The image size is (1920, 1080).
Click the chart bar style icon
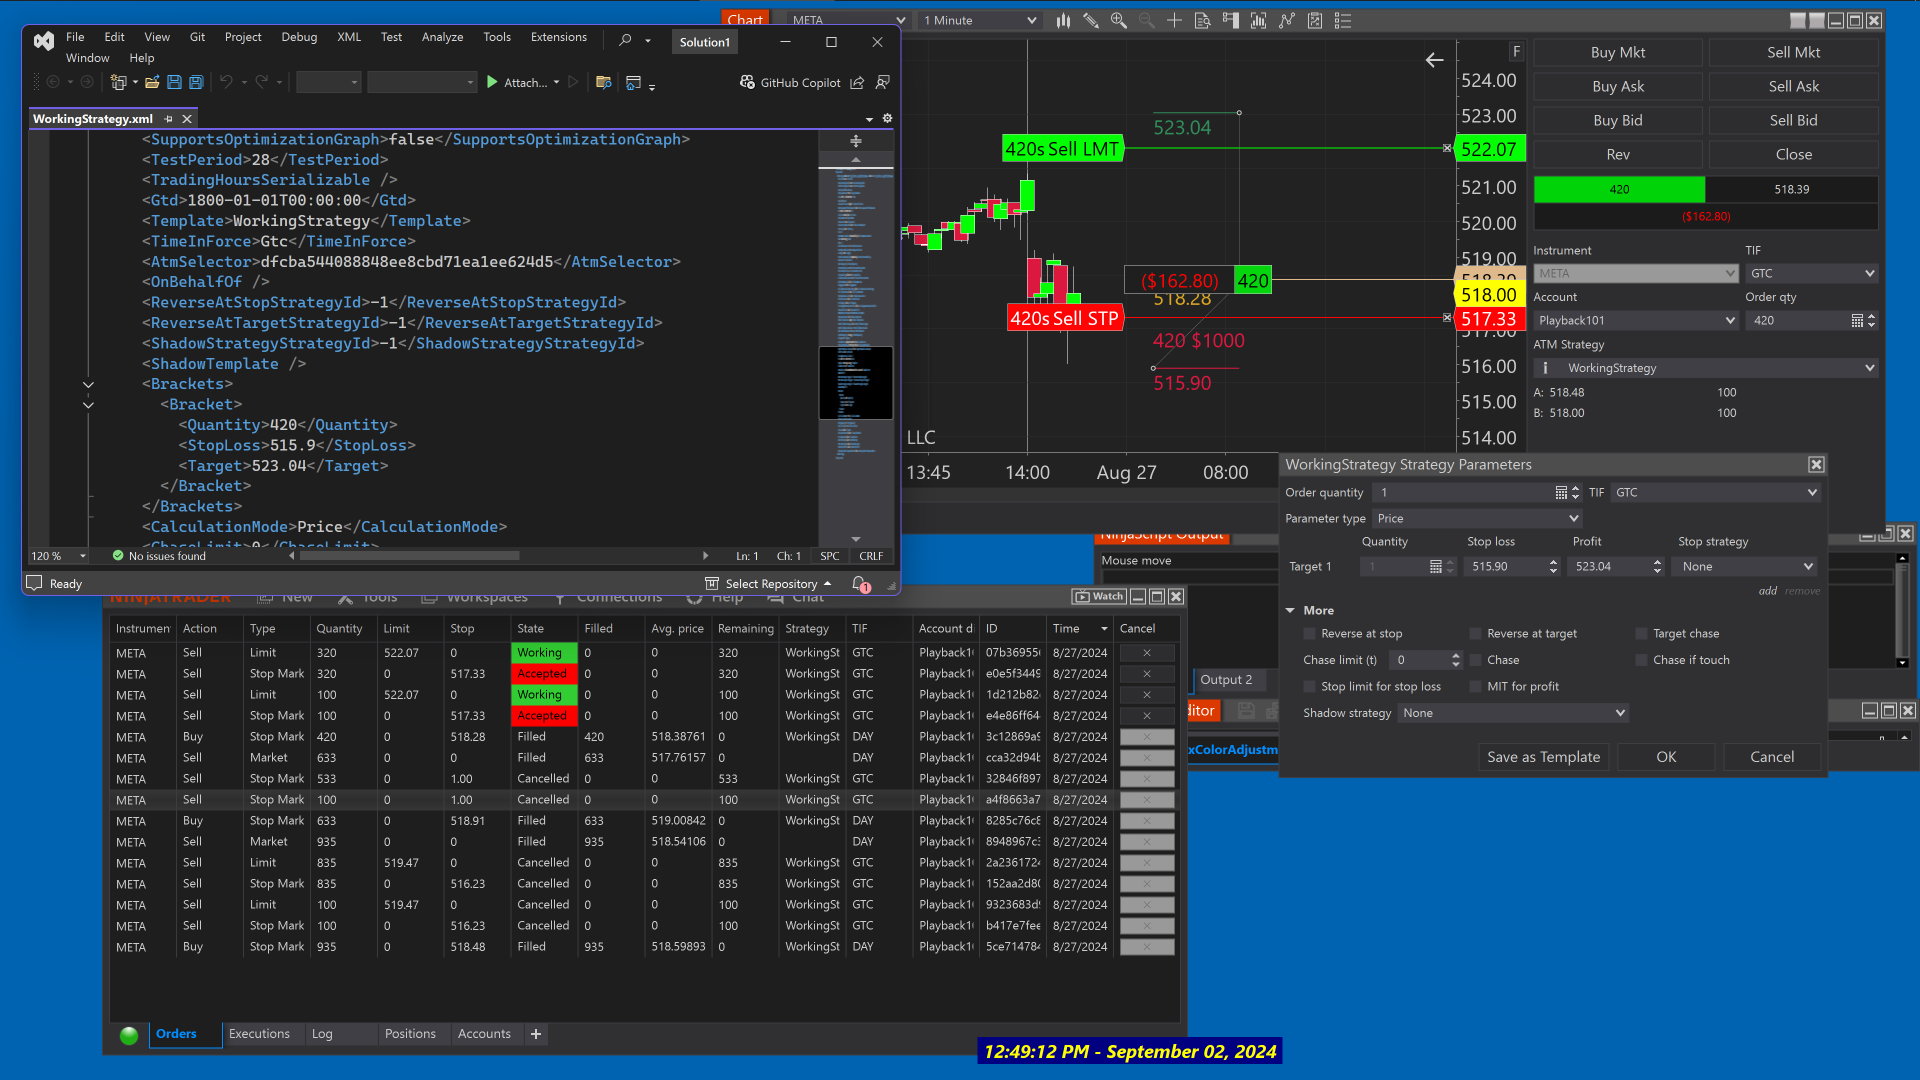1062,20
